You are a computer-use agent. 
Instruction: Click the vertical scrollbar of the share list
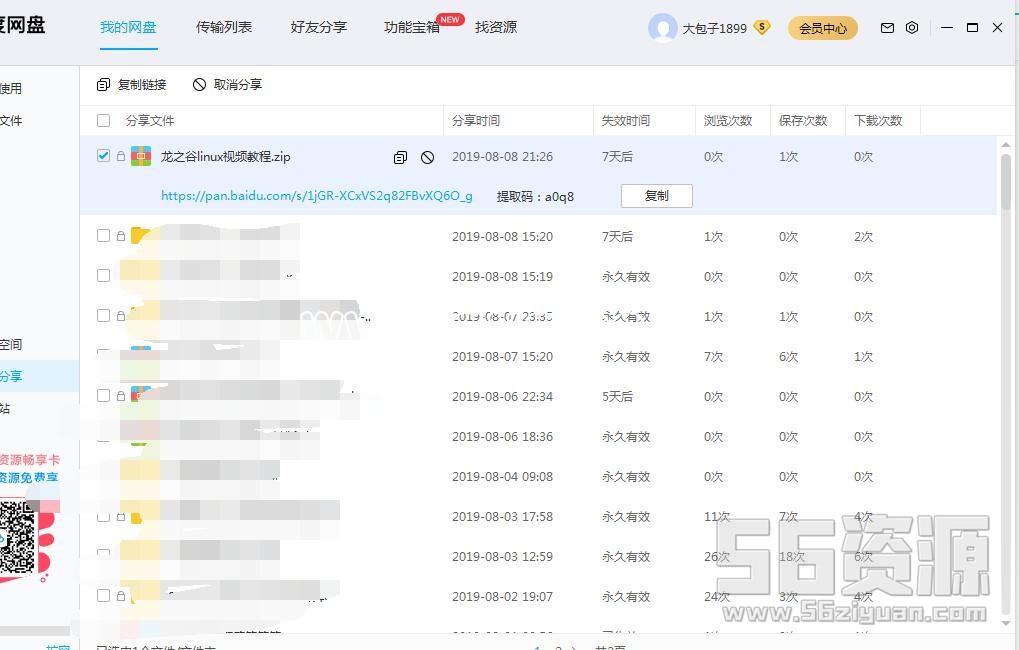[x=1005, y=180]
